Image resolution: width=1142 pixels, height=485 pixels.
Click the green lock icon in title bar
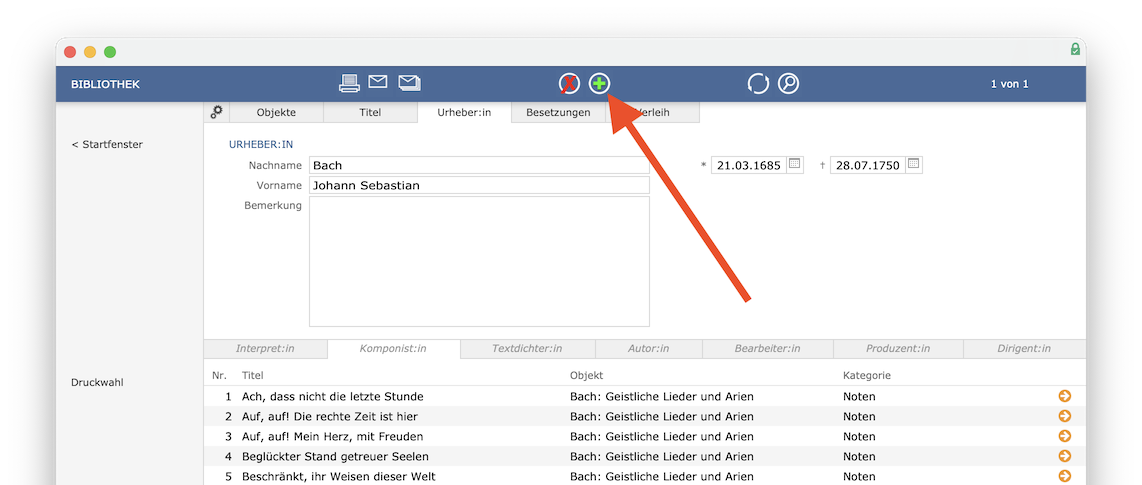[1075, 50]
